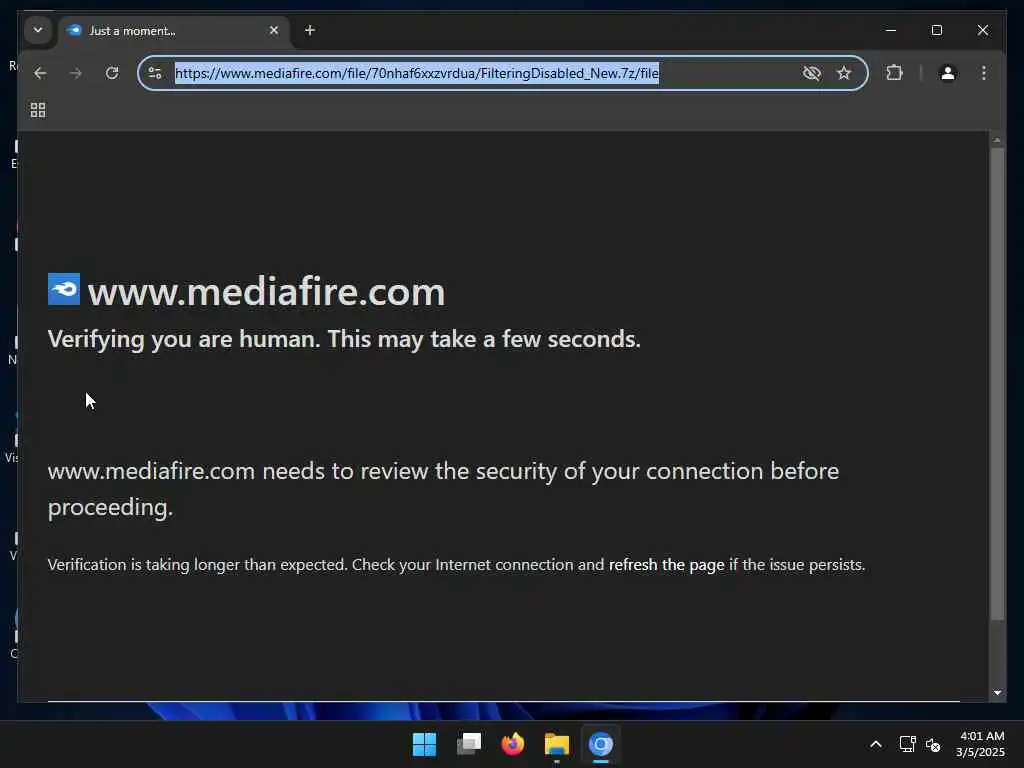Close the "Just a moment..." tab
1024x768 pixels.
click(274, 30)
